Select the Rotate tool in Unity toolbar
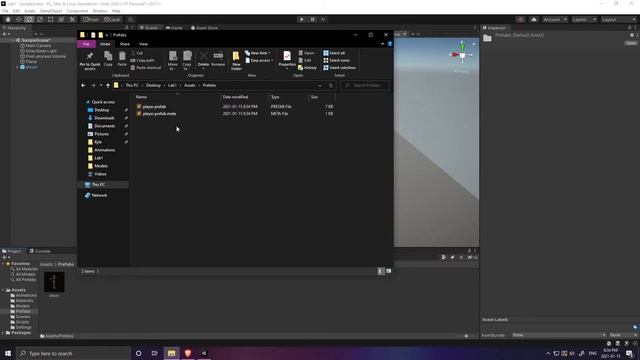This screenshot has height=360, width=640. [29, 20]
